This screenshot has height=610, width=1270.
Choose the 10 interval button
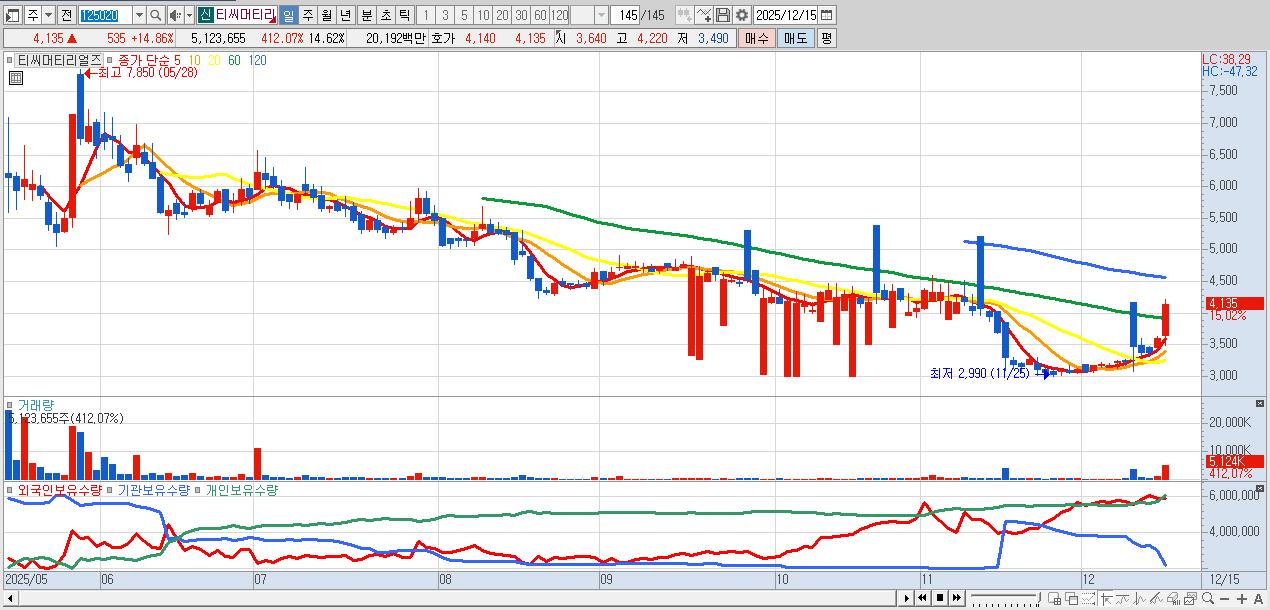coord(483,15)
